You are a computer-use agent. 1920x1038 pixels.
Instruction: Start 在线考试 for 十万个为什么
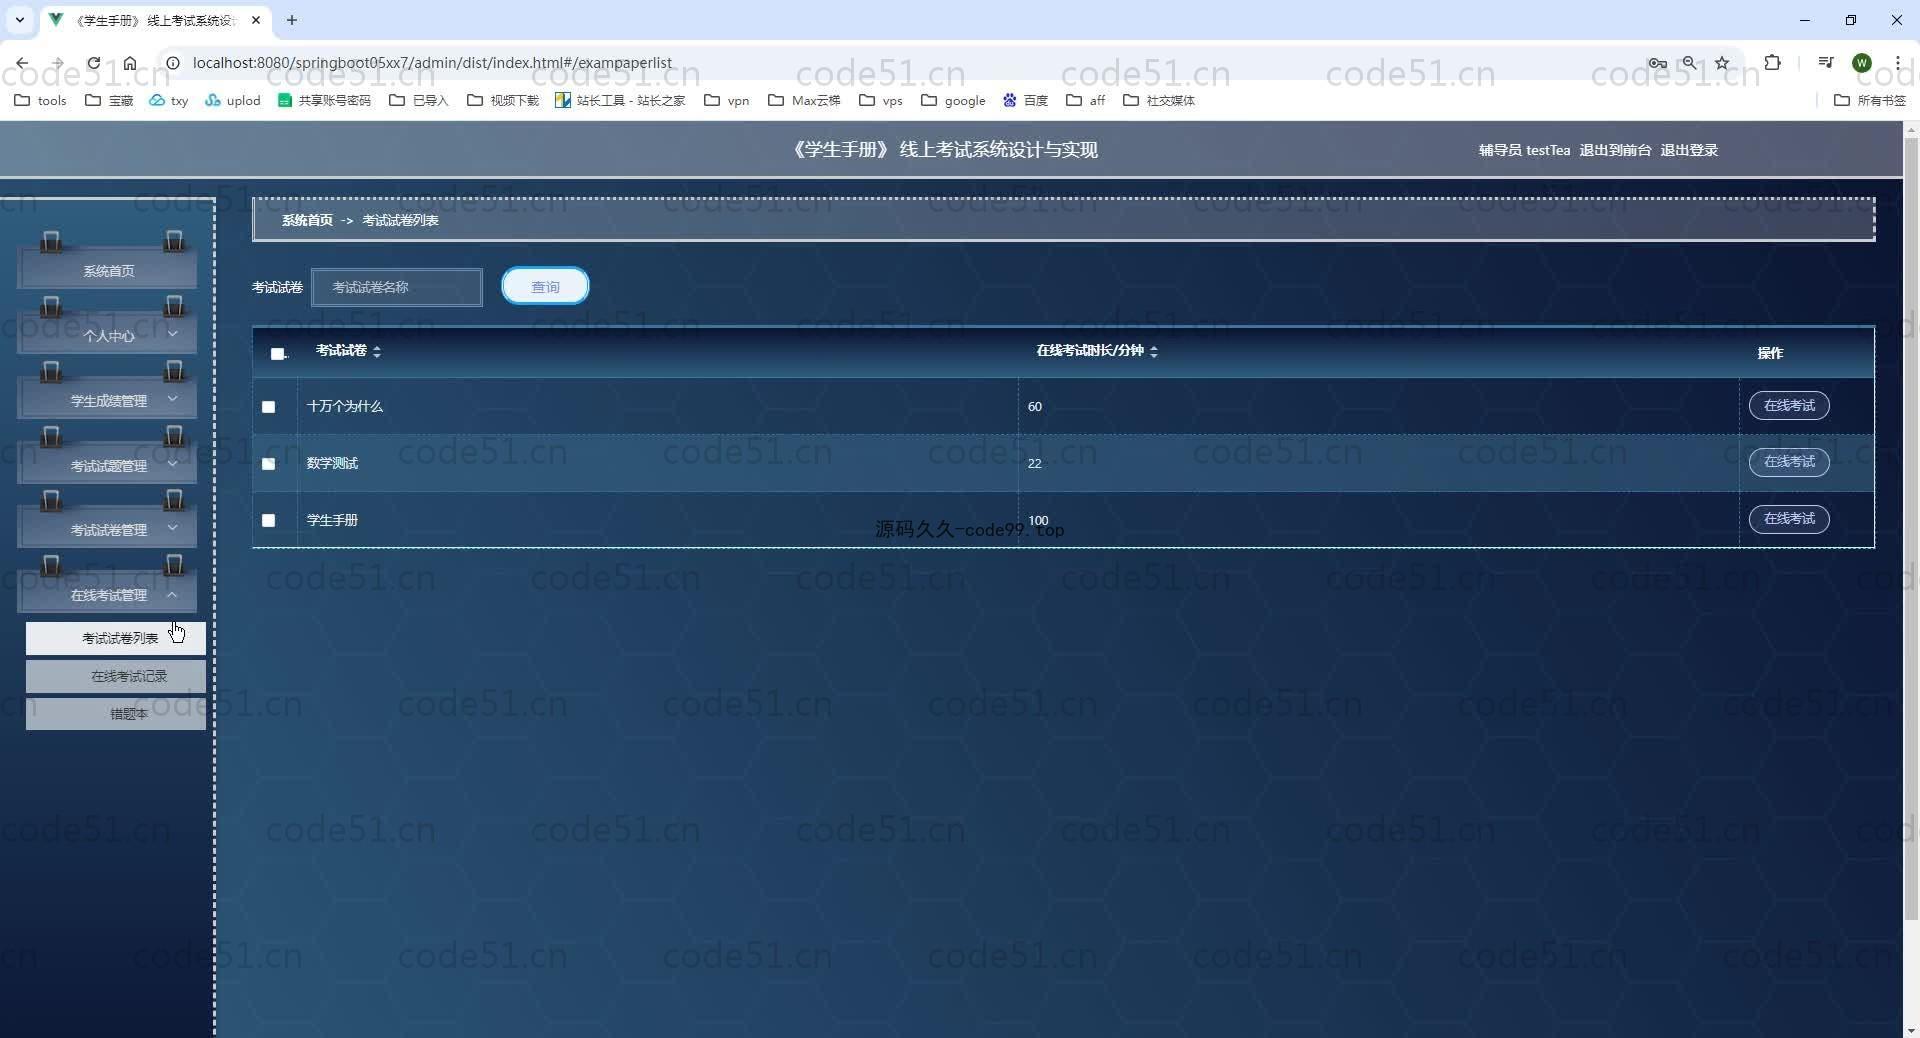[1789, 405]
